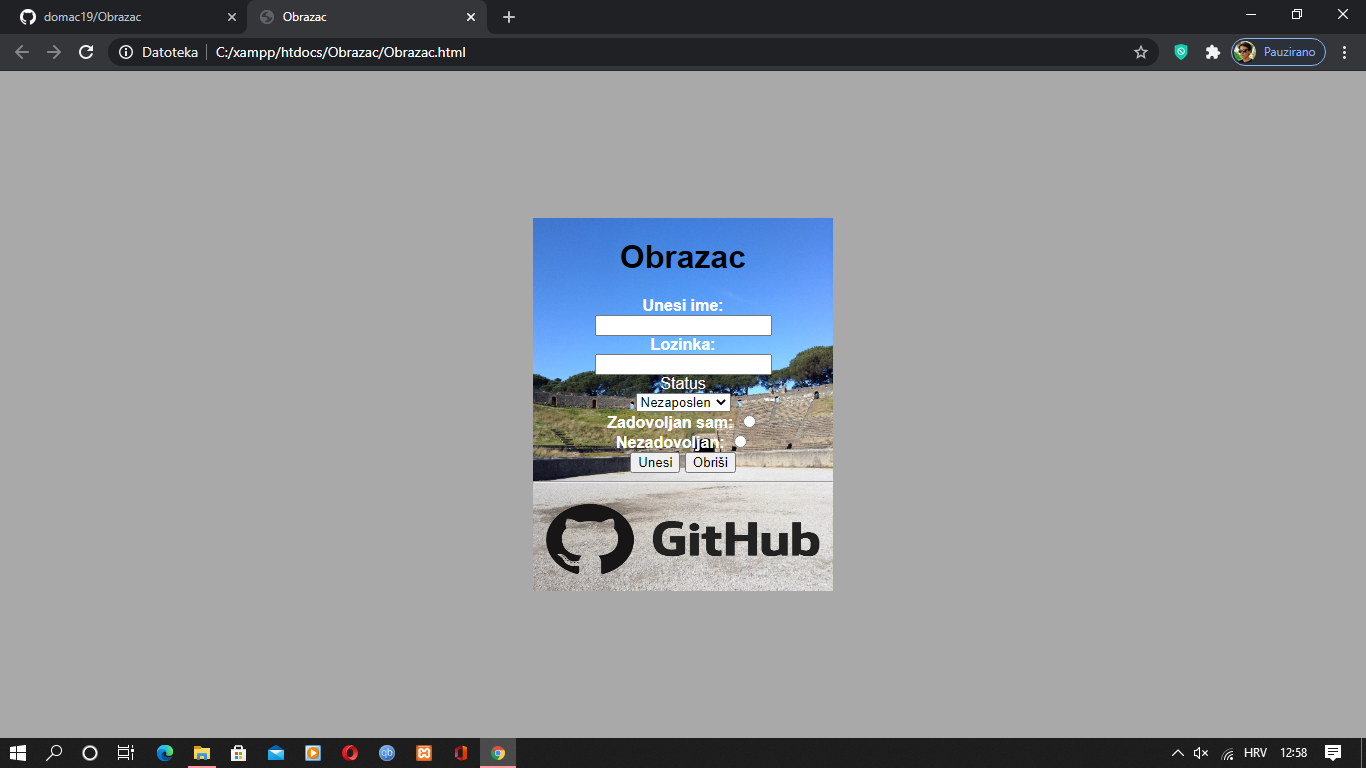1366x768 pixels.
Task: Open the notification action center
Action: tap(1332, 753)
